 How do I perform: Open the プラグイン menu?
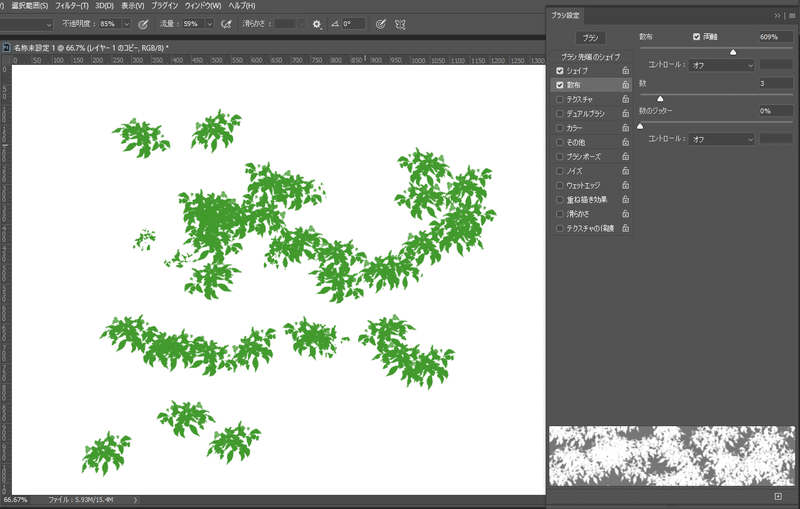(x=164, y=6)
